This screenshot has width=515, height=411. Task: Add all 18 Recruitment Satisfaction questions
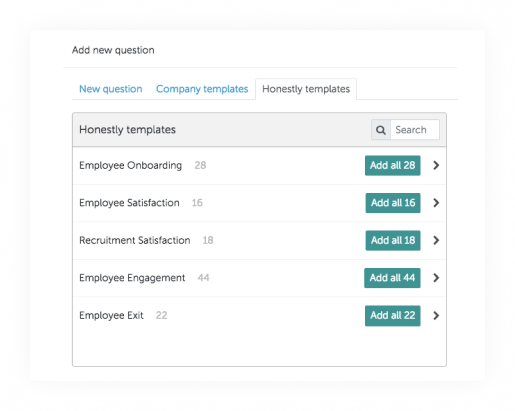click(x=393, y=240)
